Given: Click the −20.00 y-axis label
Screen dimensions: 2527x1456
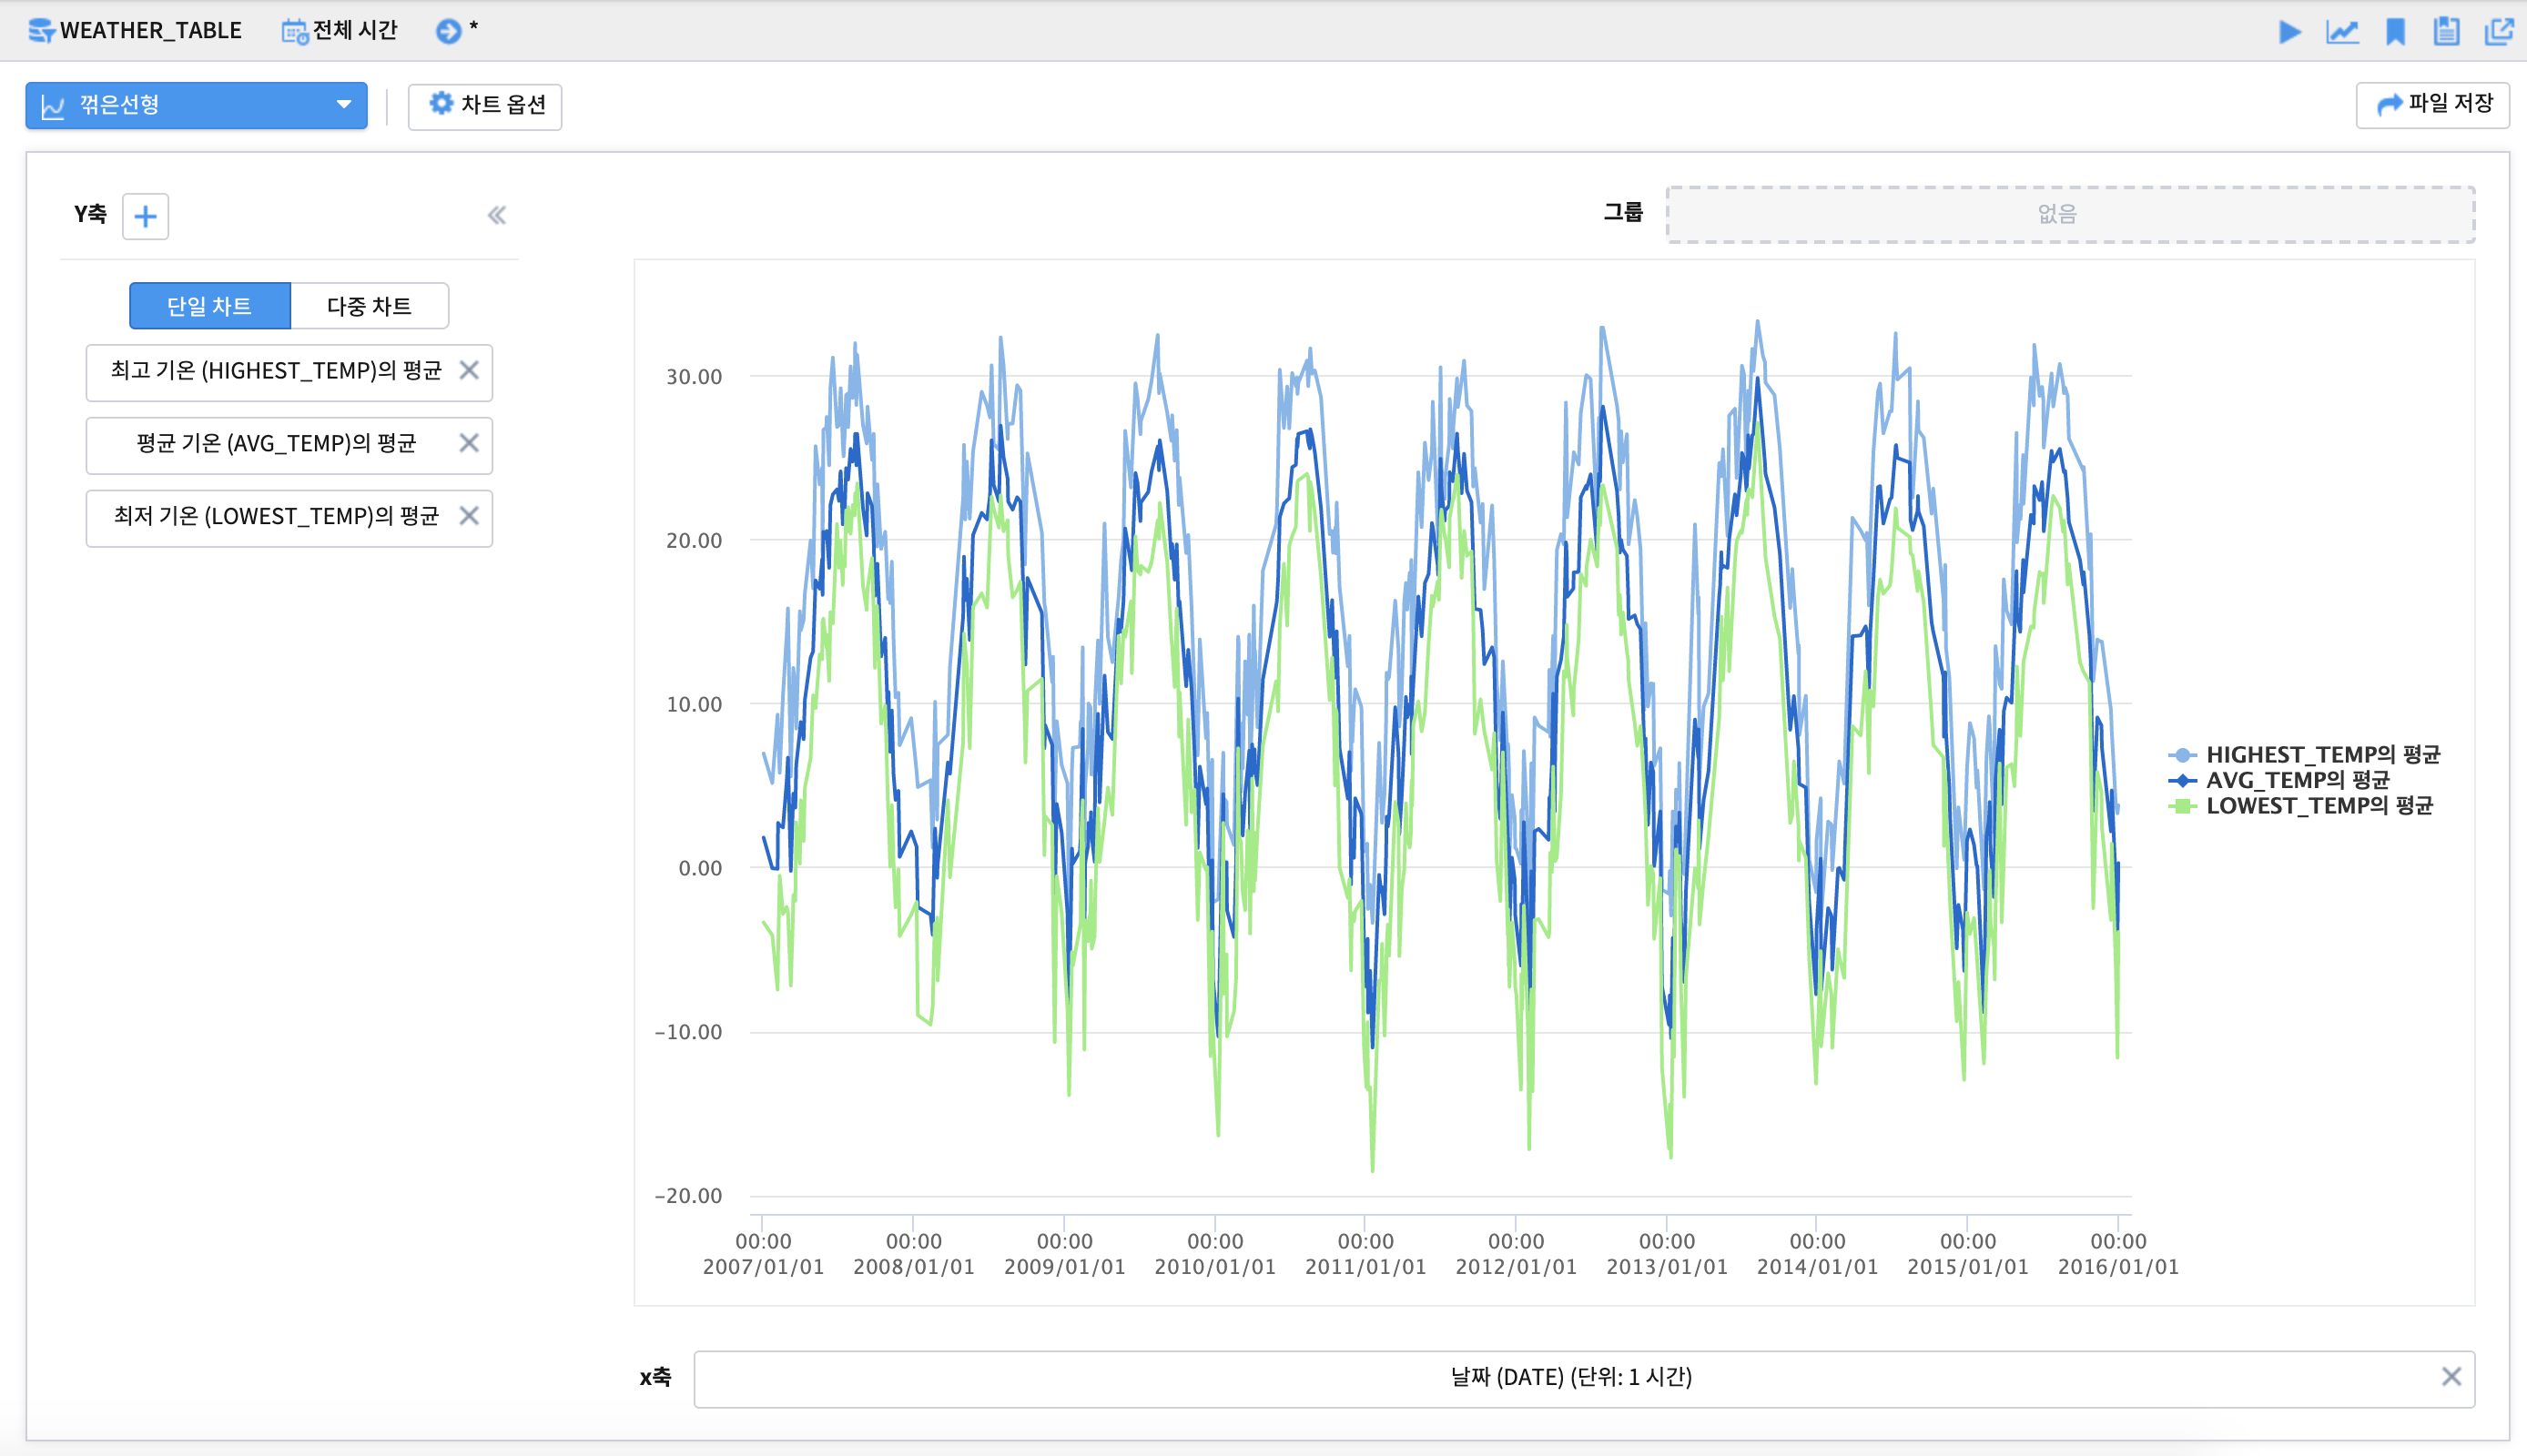Looking at the screenshot, I should [x=688, y=1196].
